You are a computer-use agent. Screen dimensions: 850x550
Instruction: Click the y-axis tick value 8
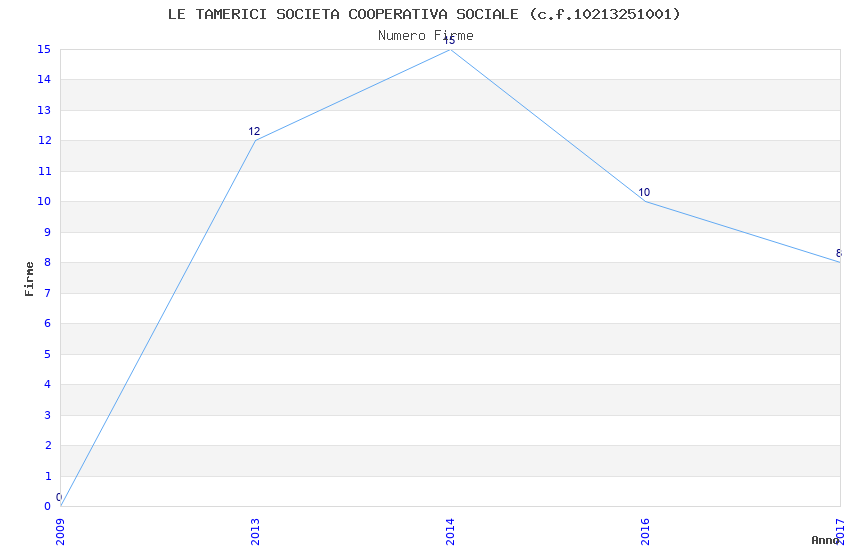(x=48, y=262)
